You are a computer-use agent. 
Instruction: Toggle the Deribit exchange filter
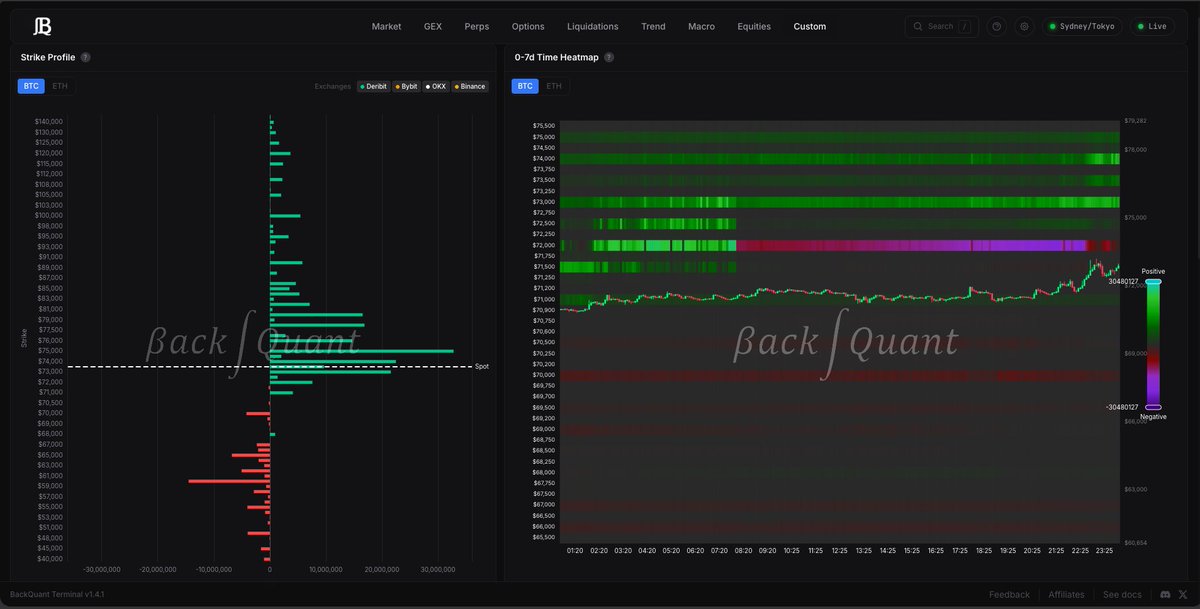(x=374, y=86)
